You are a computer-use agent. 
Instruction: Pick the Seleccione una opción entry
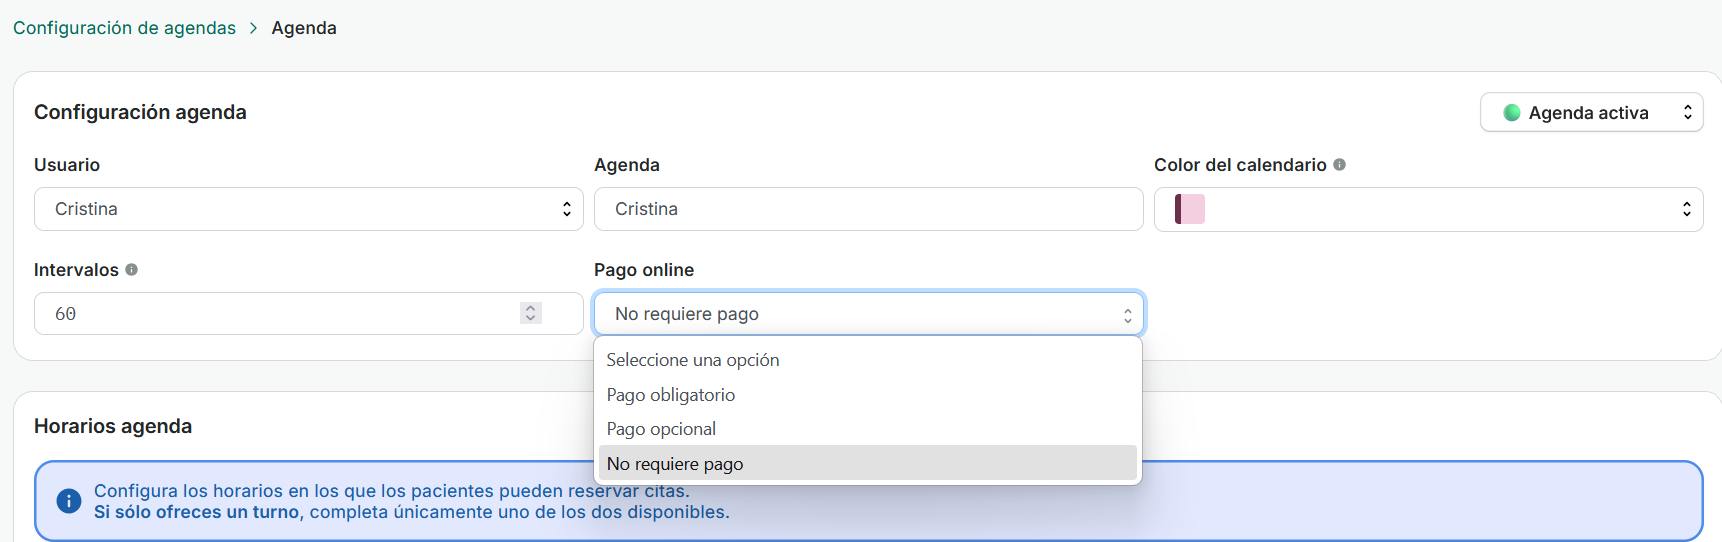pyautogui.click(x=693, y=360)
